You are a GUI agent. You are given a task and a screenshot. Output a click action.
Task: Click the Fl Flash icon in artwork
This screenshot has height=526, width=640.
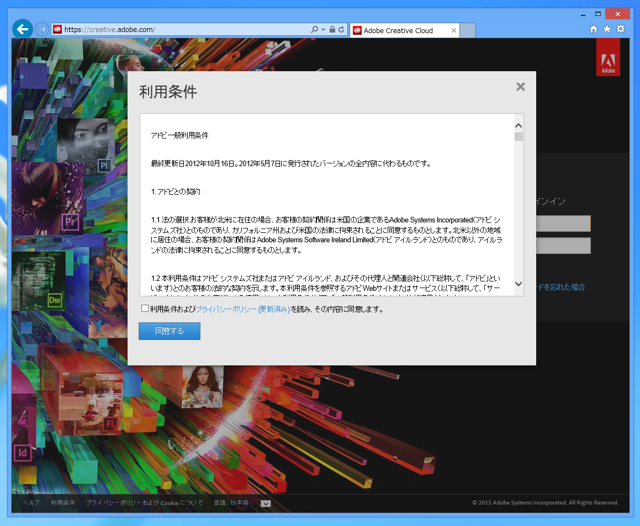click(x=109, y=424)
